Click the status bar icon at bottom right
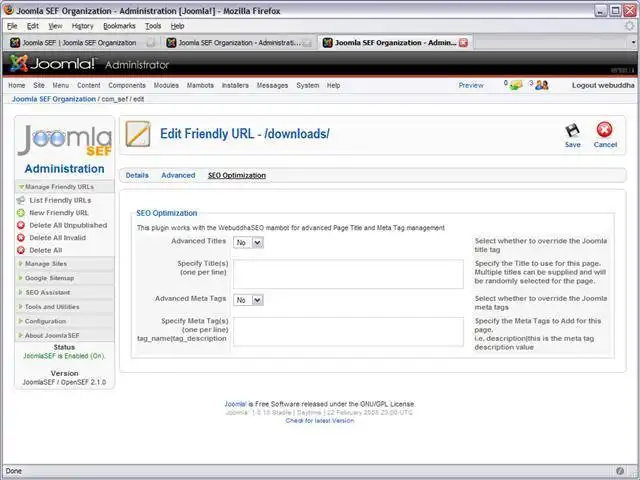The height and width of the screenshot is (480, 640). (x=620, y=471)
